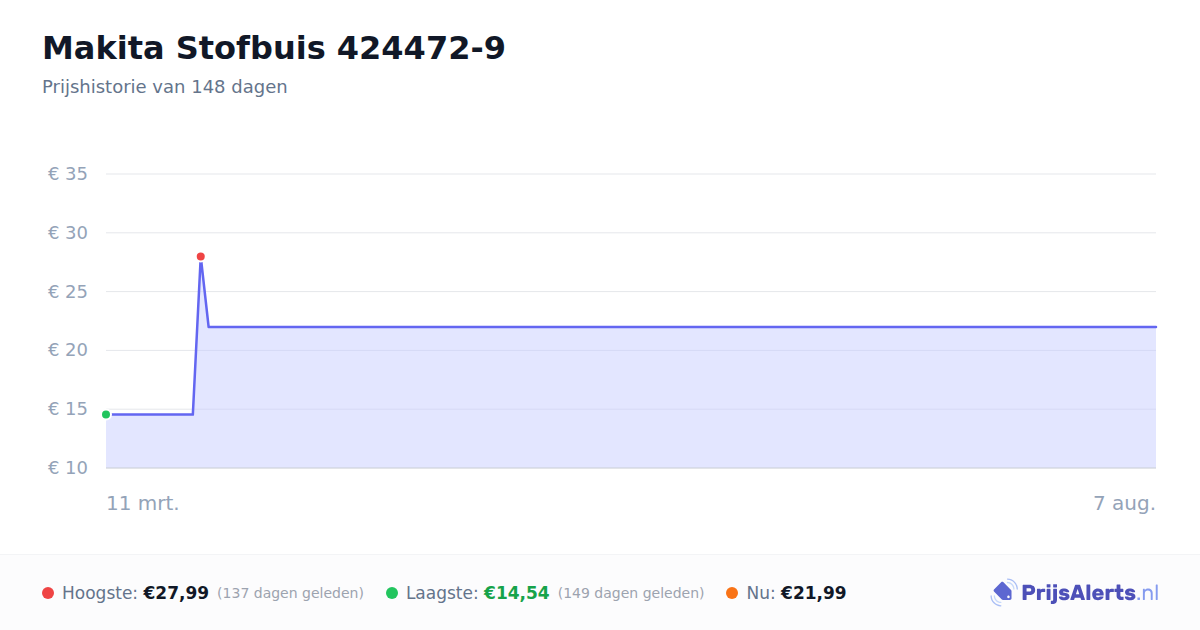1200x630 pixels.
Task: Click the Makita Stofbuis 424472-9 title
Action: [x=274, y=48]
